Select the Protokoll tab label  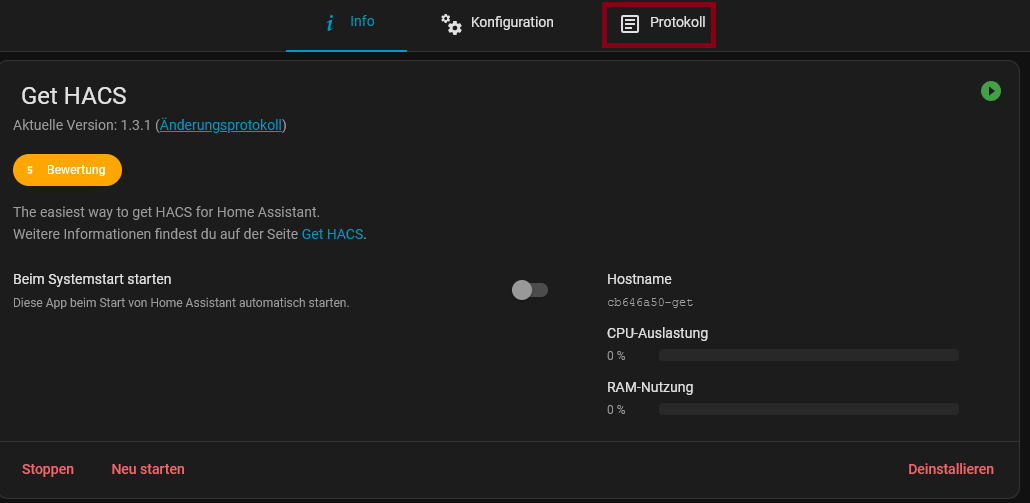(677, 22)
